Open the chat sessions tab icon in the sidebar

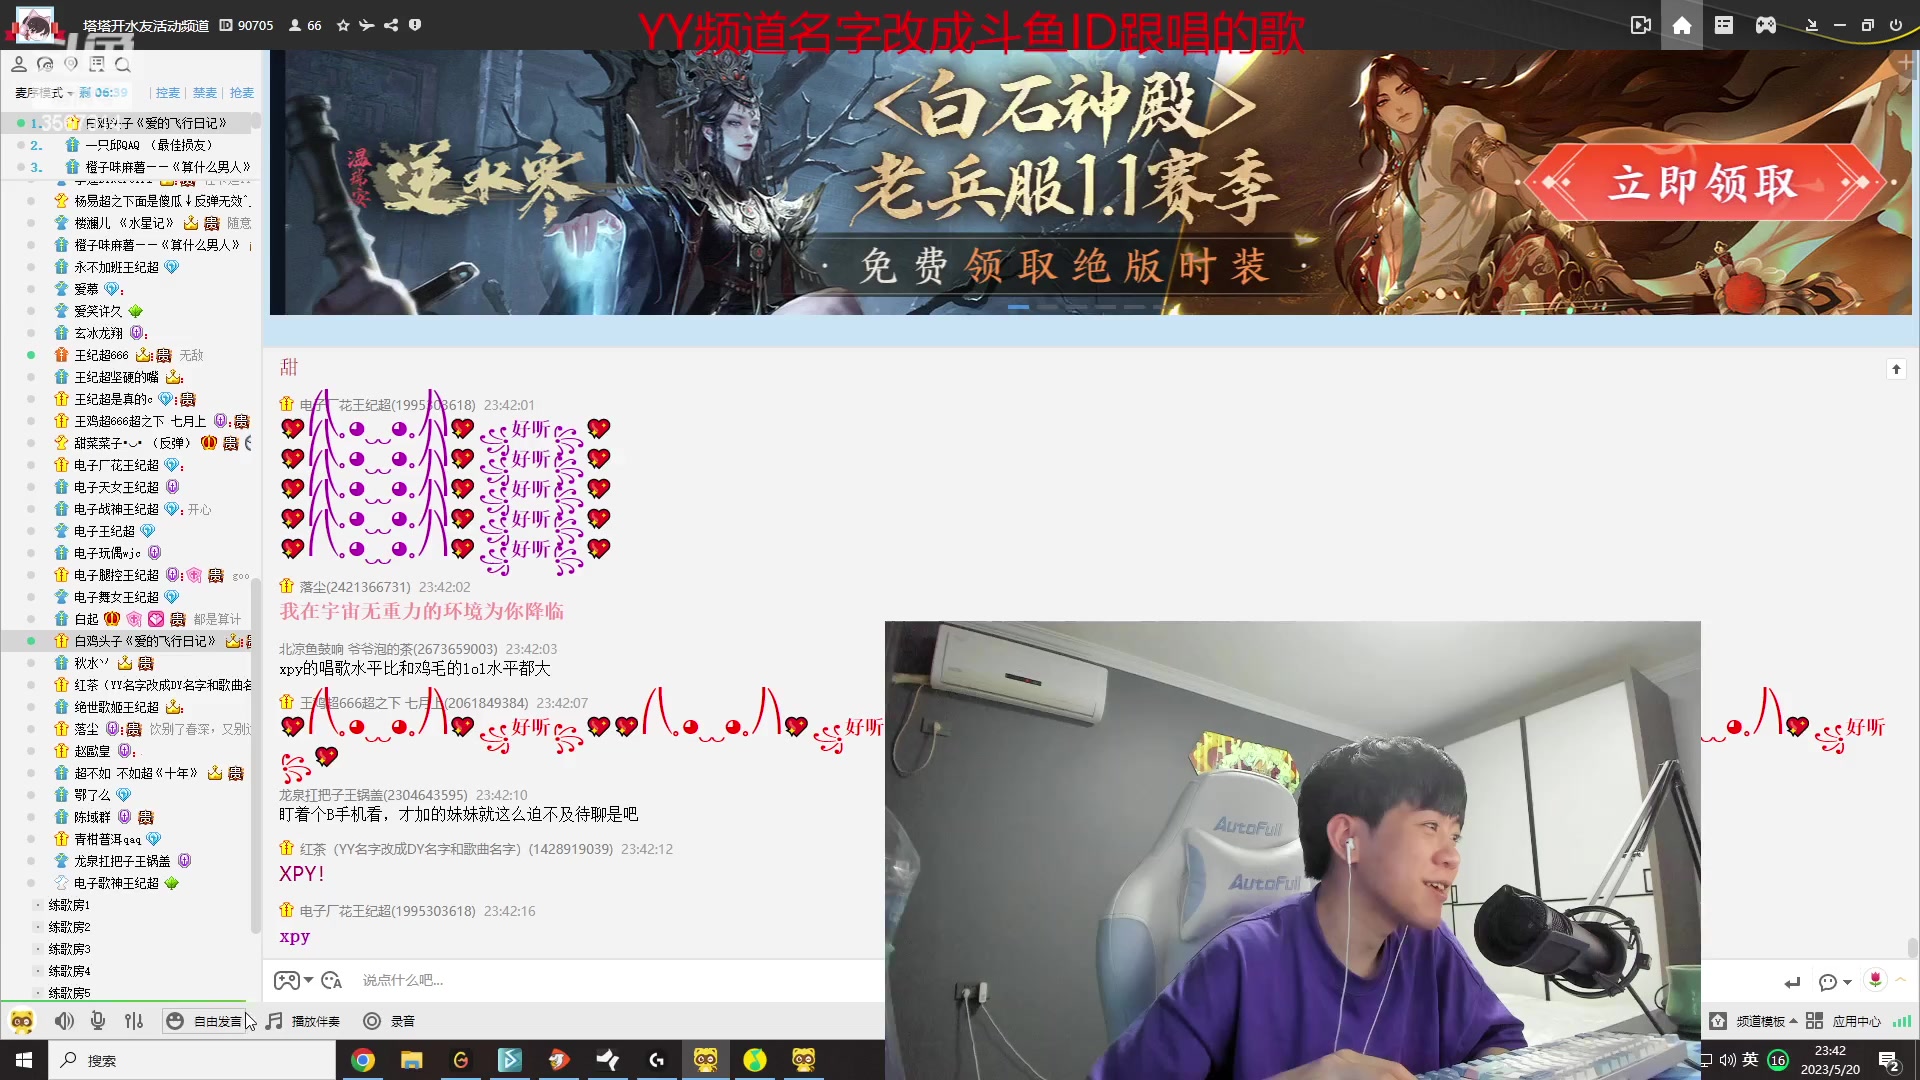[45, 64]
